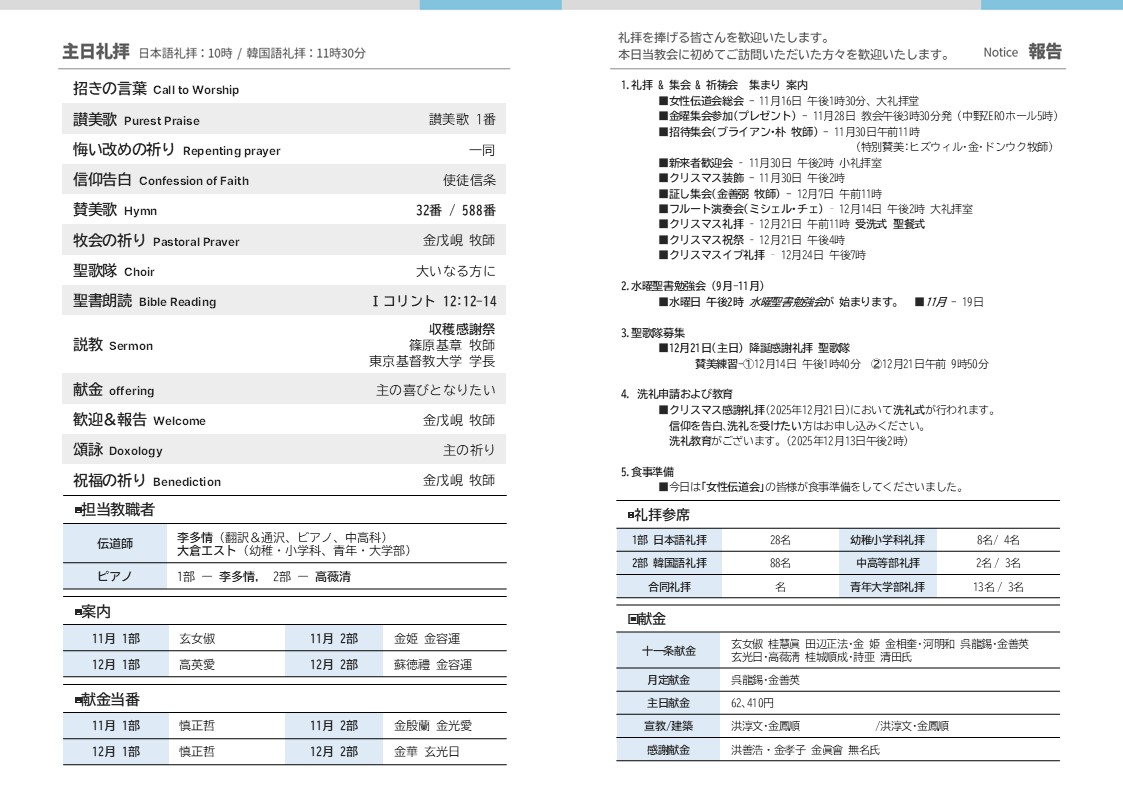Click the 十一条献金 label cell
Viewport: 1123px width, 794px height.
(669, 651)
